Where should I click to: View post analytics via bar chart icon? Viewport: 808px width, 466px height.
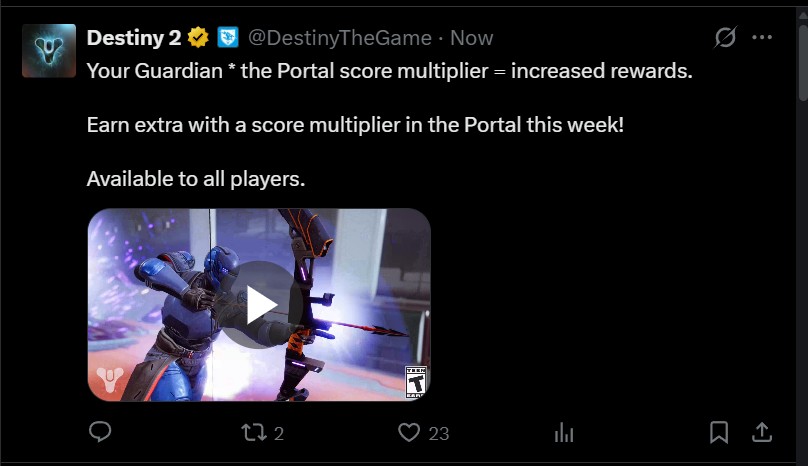[564, 432]
